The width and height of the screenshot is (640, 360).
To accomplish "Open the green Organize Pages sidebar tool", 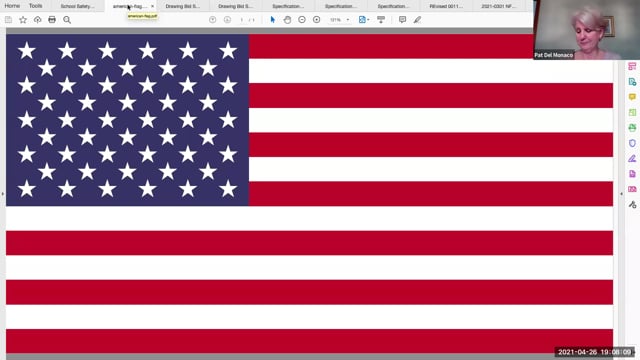I will coord(632,112).
